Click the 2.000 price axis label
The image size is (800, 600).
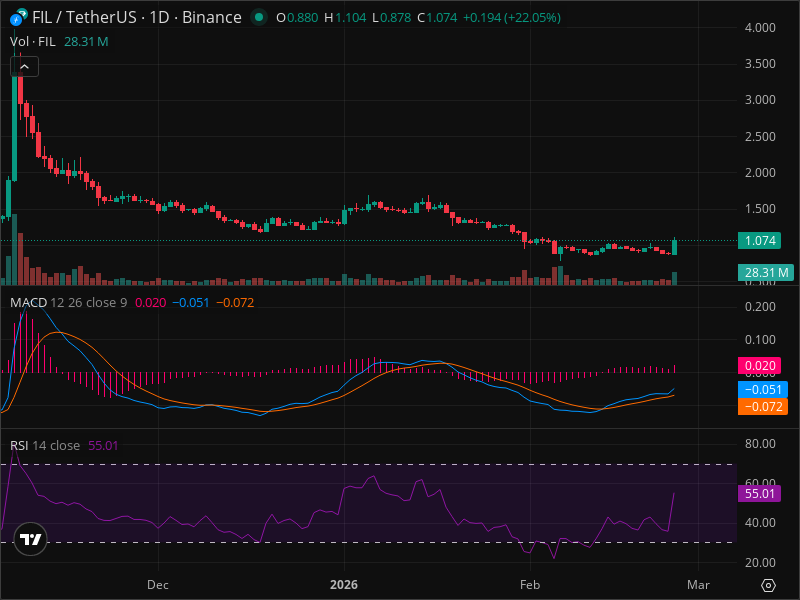(x=760, y=172)
